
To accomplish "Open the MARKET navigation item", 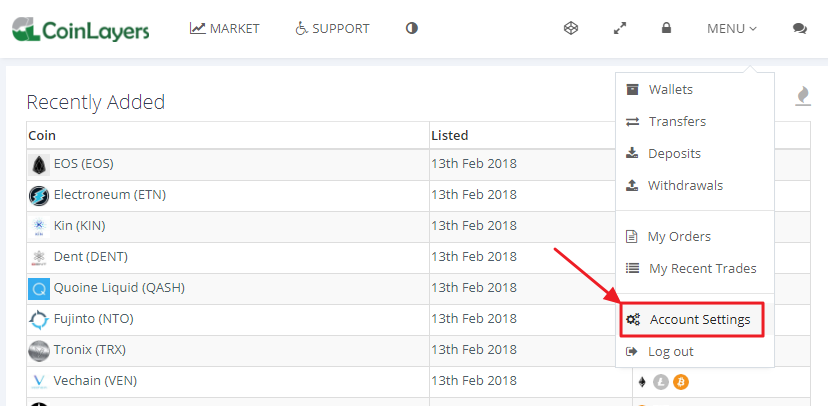I will pyautogui.click(x=224, y=28).
